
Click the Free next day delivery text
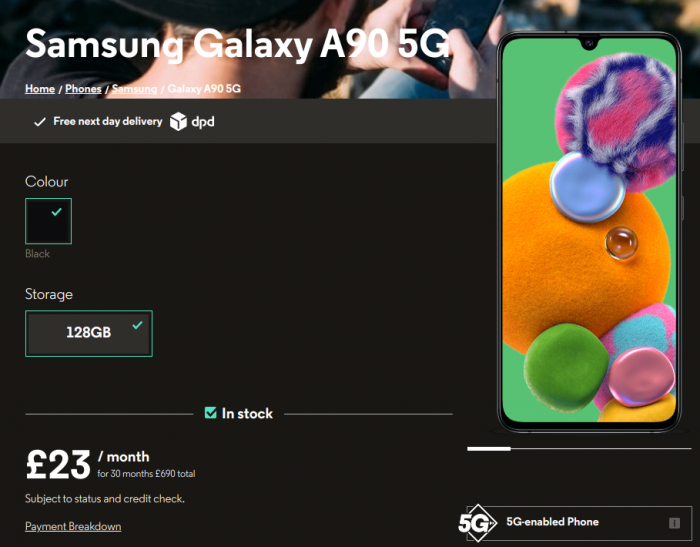tap(108, 121)
